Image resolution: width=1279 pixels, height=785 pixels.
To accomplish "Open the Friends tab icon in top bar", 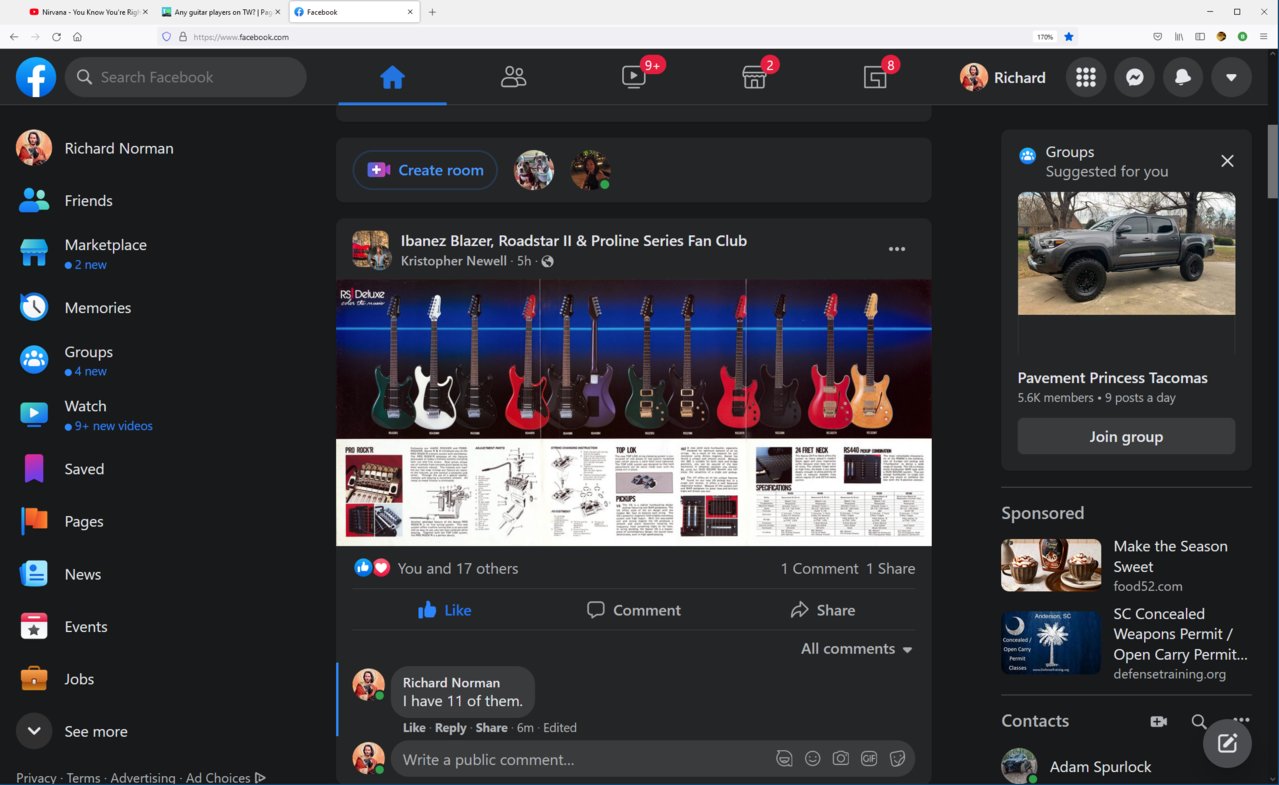I will pos(513,77).
